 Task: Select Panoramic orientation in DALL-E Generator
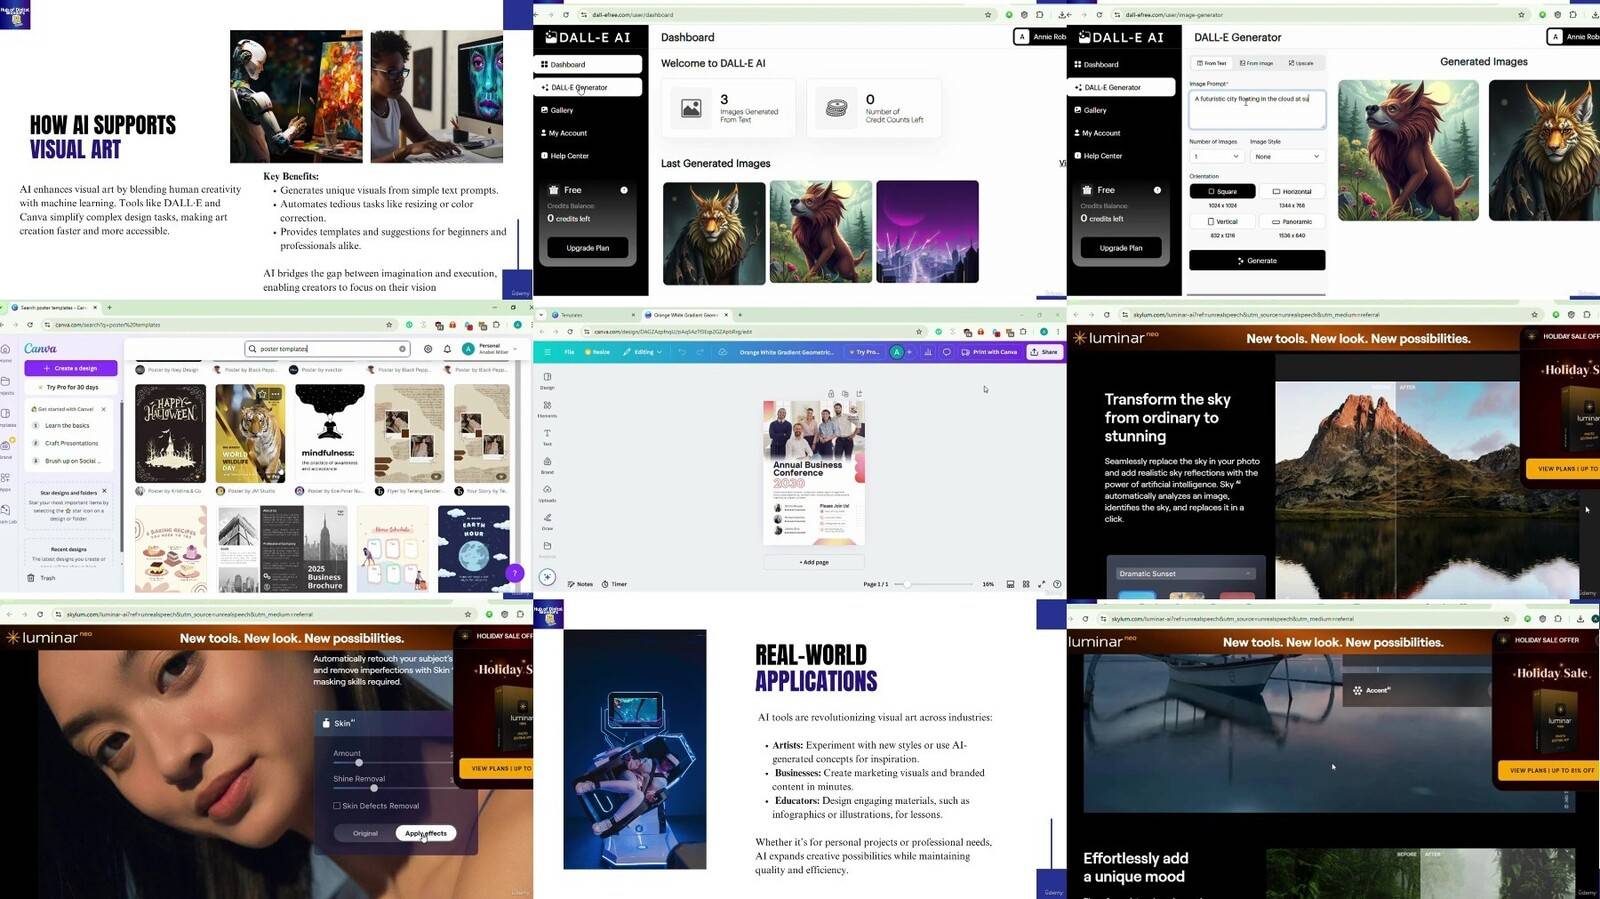[x=1292, y=221]
